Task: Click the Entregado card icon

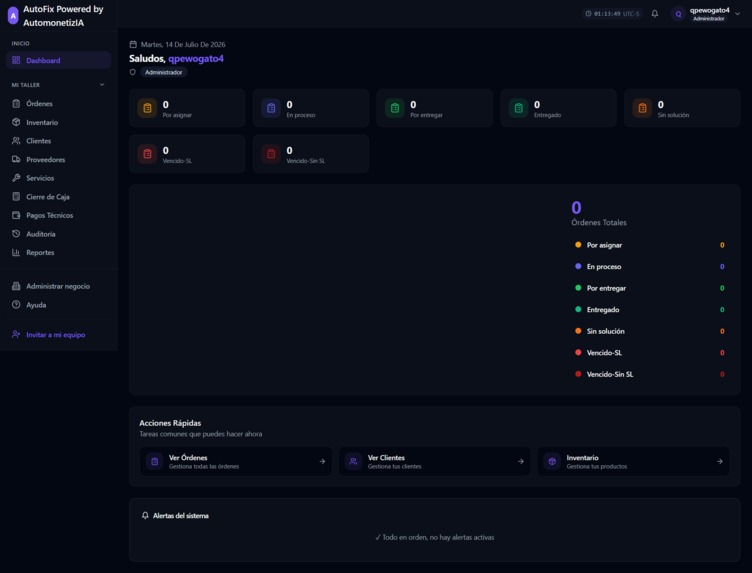Action: (518, 108)
